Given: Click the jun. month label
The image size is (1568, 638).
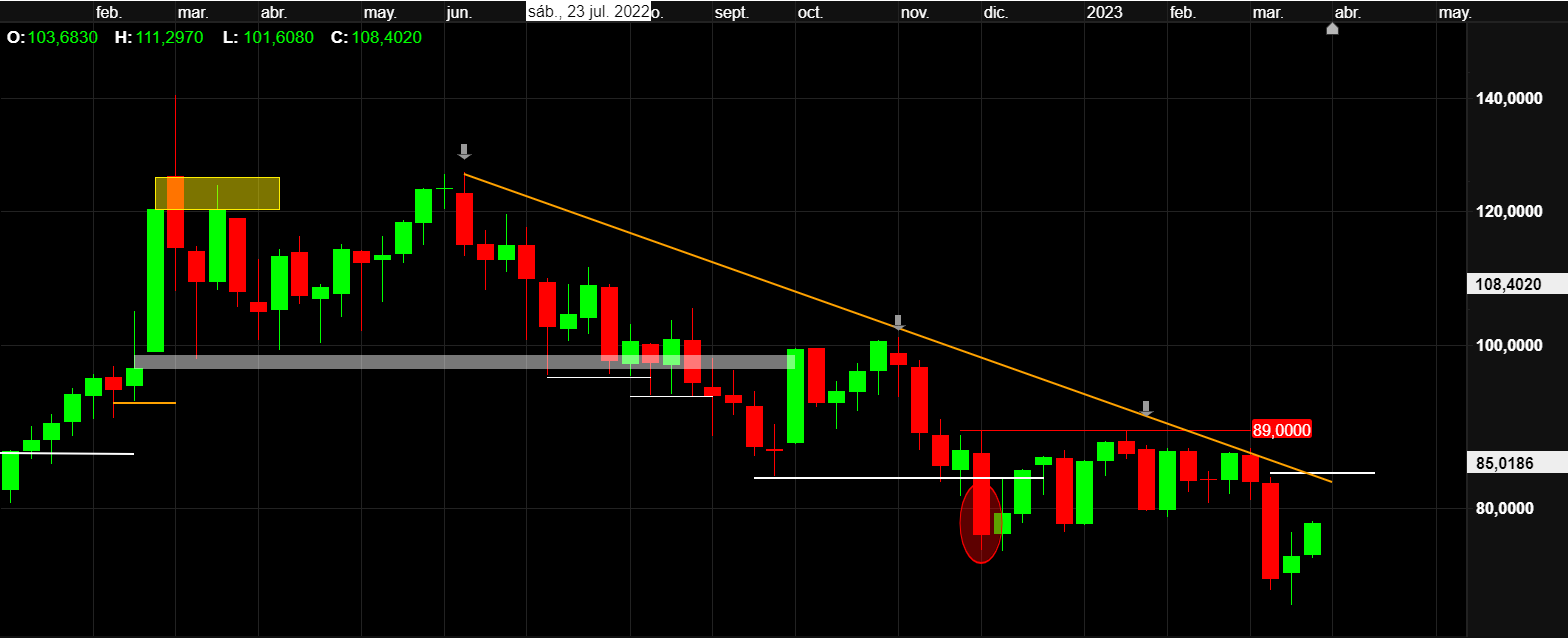Looking at the screenshot, I should pos(458,13).
